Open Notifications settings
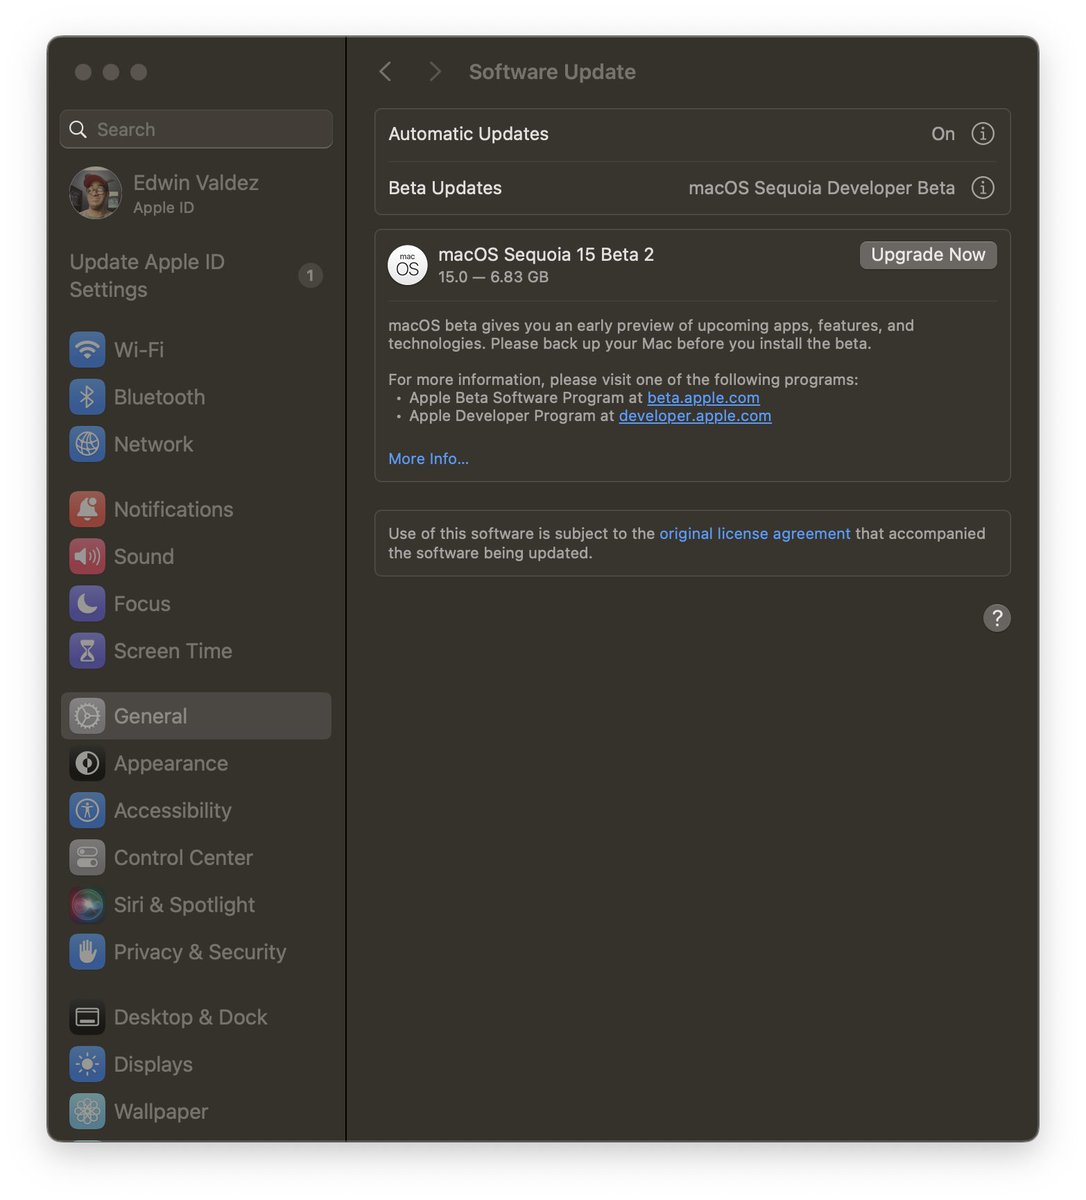Viewport: 1086px width, 1200px height. click(x=174, y=509)
